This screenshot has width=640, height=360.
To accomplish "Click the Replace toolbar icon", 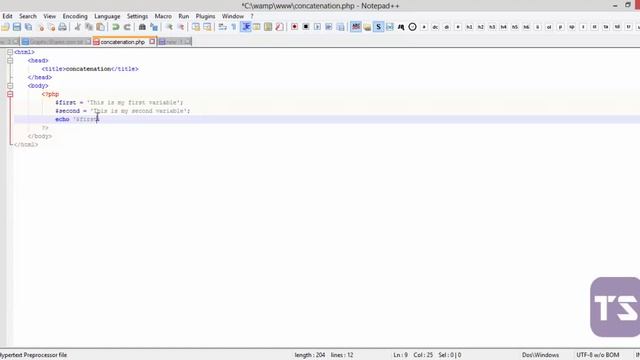I will 154,27.
